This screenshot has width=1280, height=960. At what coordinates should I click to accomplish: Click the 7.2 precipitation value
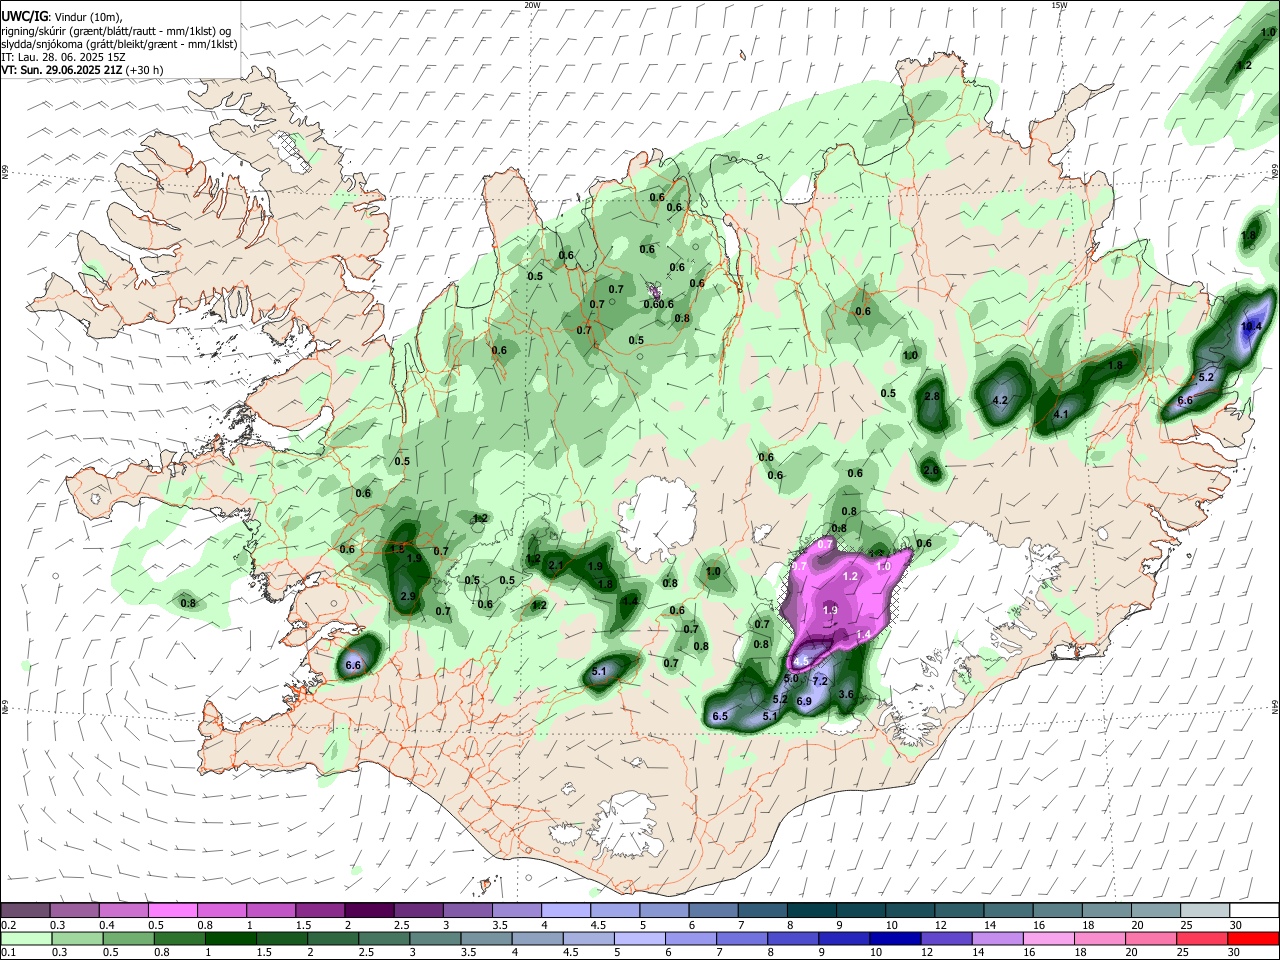coord(821,680)
